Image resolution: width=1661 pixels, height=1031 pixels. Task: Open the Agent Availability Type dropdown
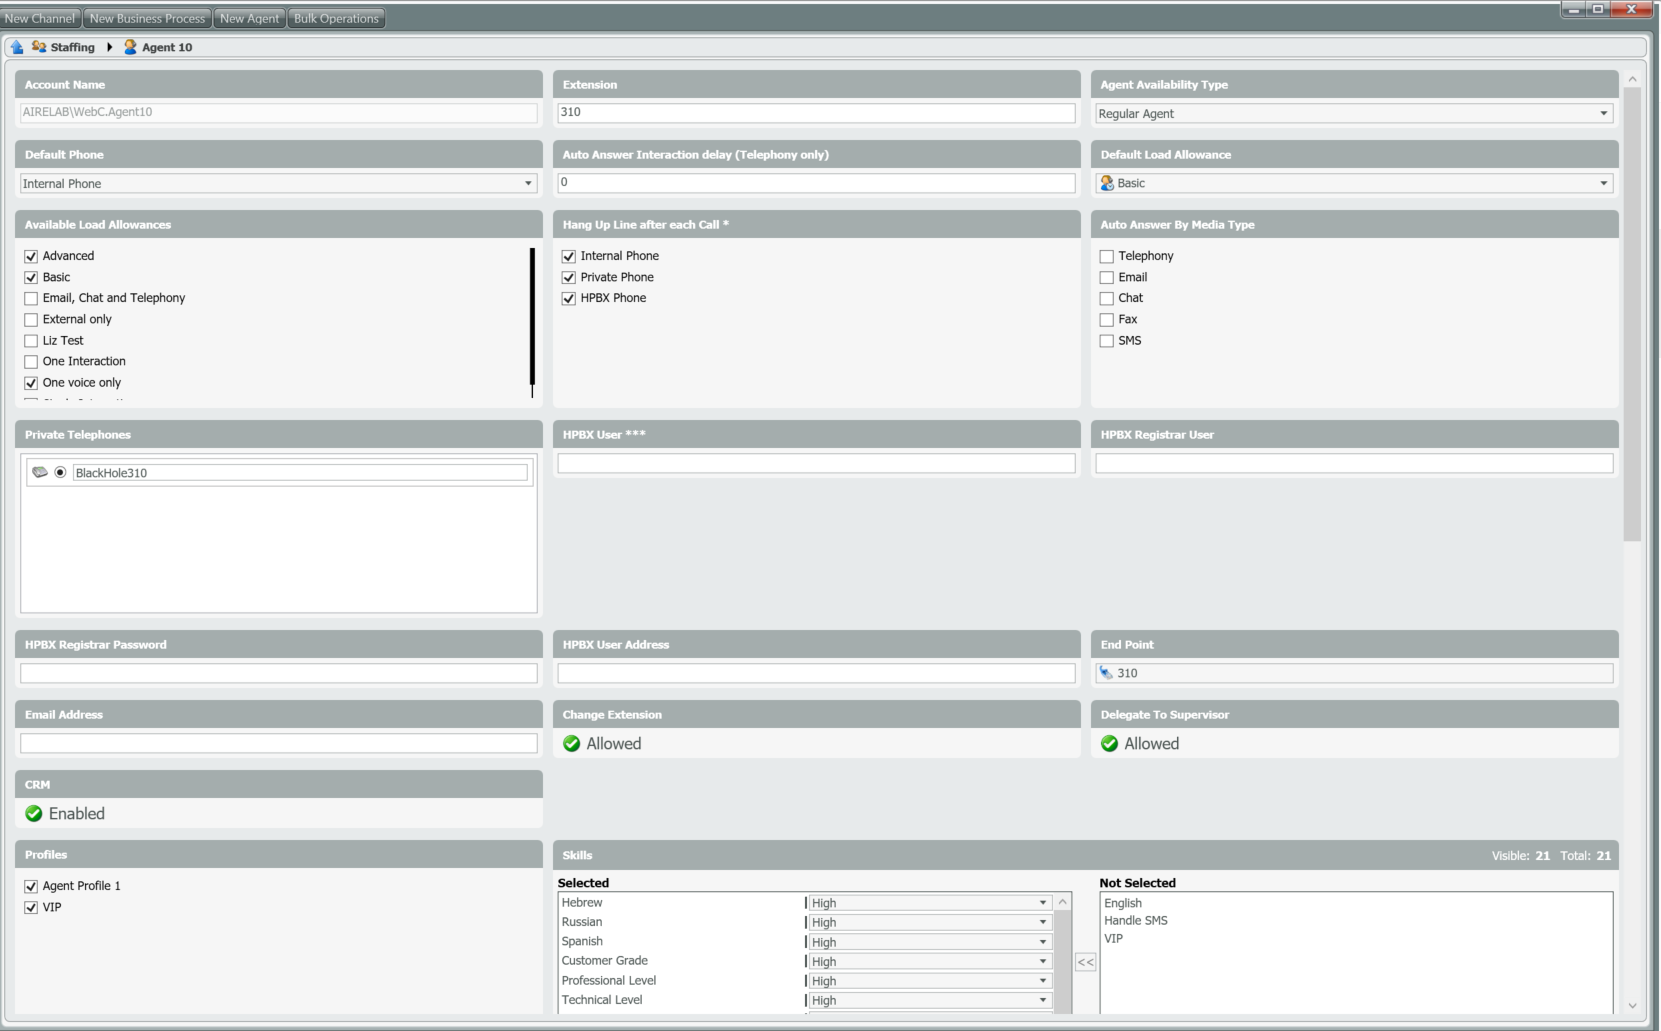click(1603, 114)
